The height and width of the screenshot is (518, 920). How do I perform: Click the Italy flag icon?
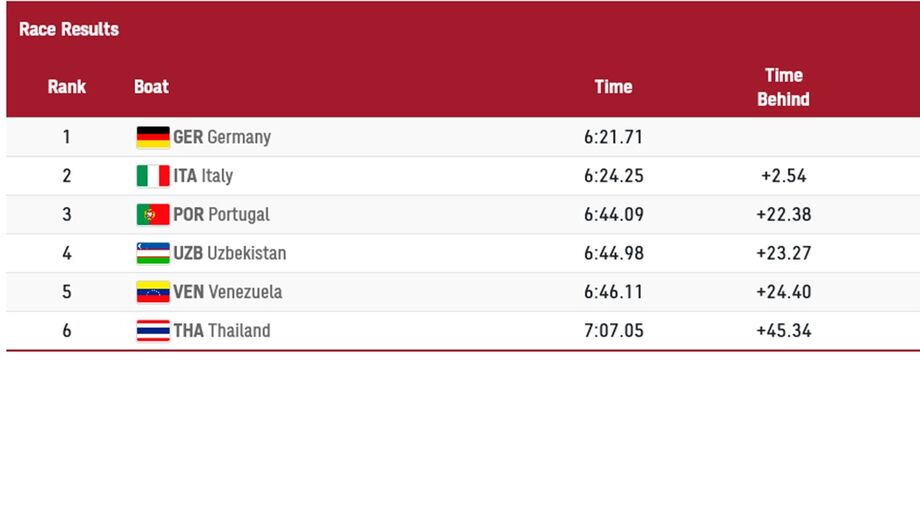(x=153, y=176)
